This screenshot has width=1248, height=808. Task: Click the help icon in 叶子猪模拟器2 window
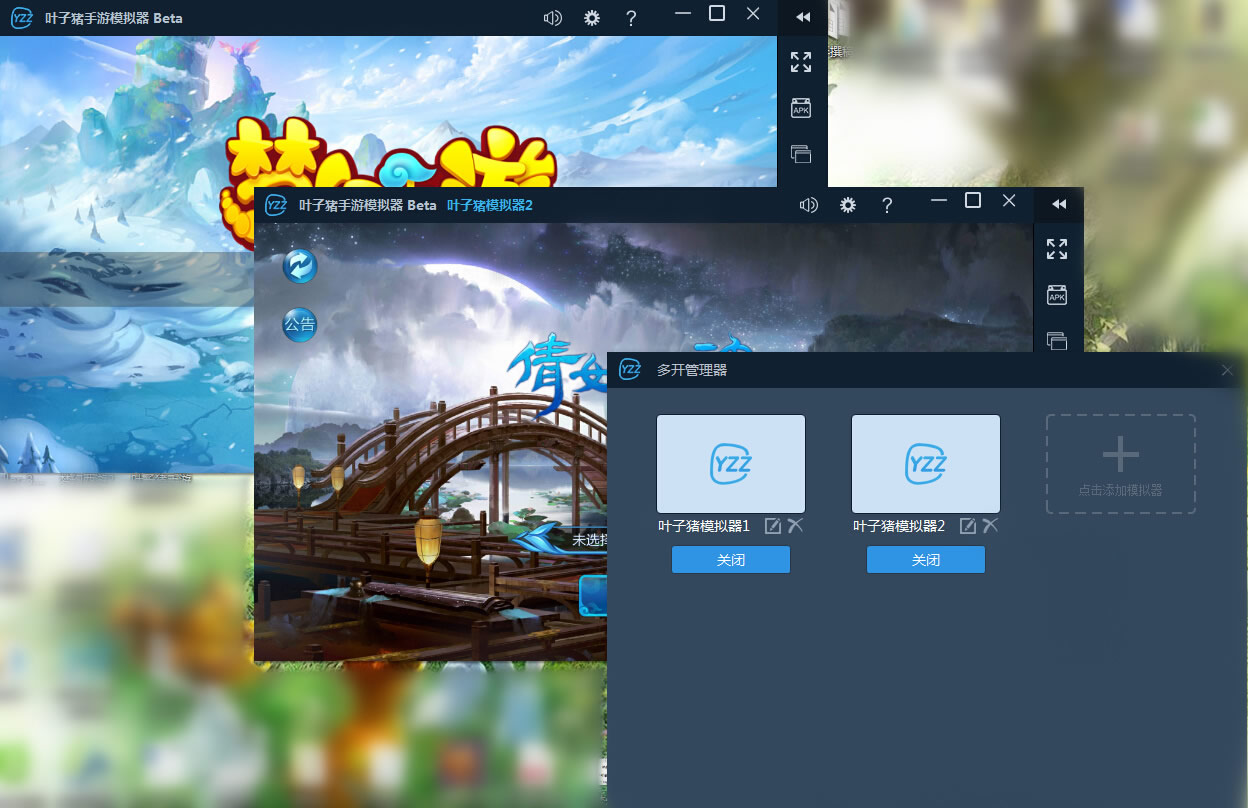[887, 205]
